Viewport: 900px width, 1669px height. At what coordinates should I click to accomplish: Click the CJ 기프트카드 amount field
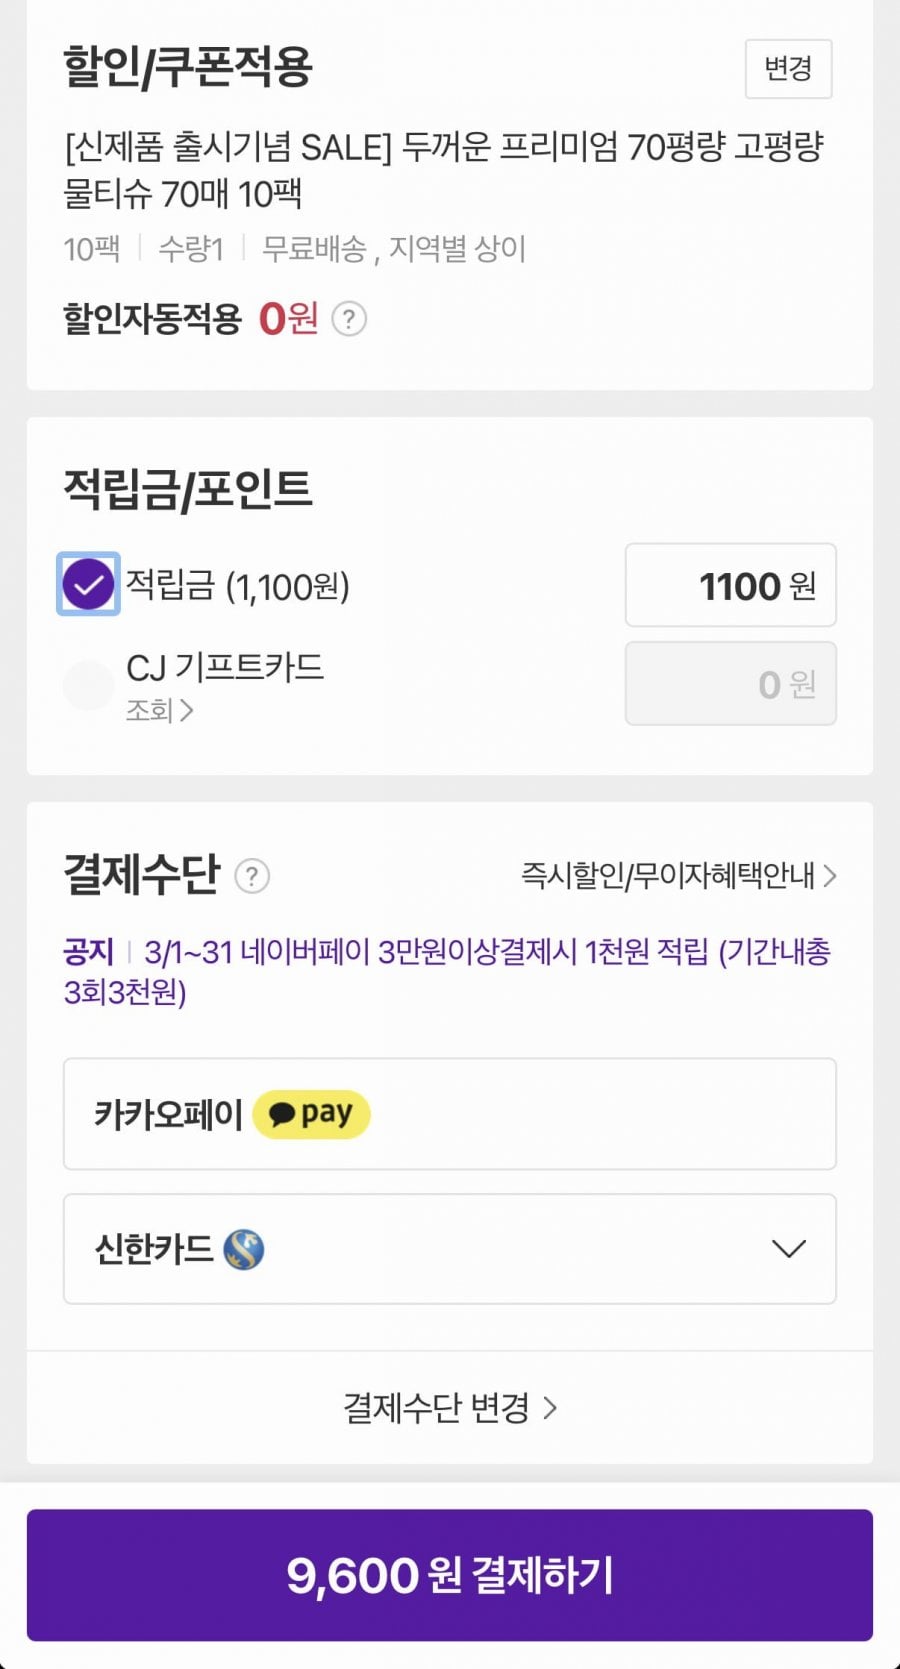(x=730, y=684)
